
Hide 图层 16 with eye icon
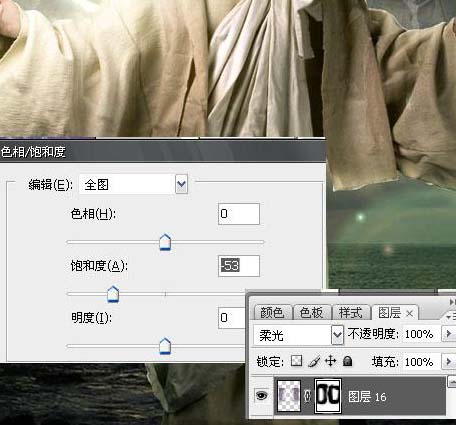tap(262, 396)
